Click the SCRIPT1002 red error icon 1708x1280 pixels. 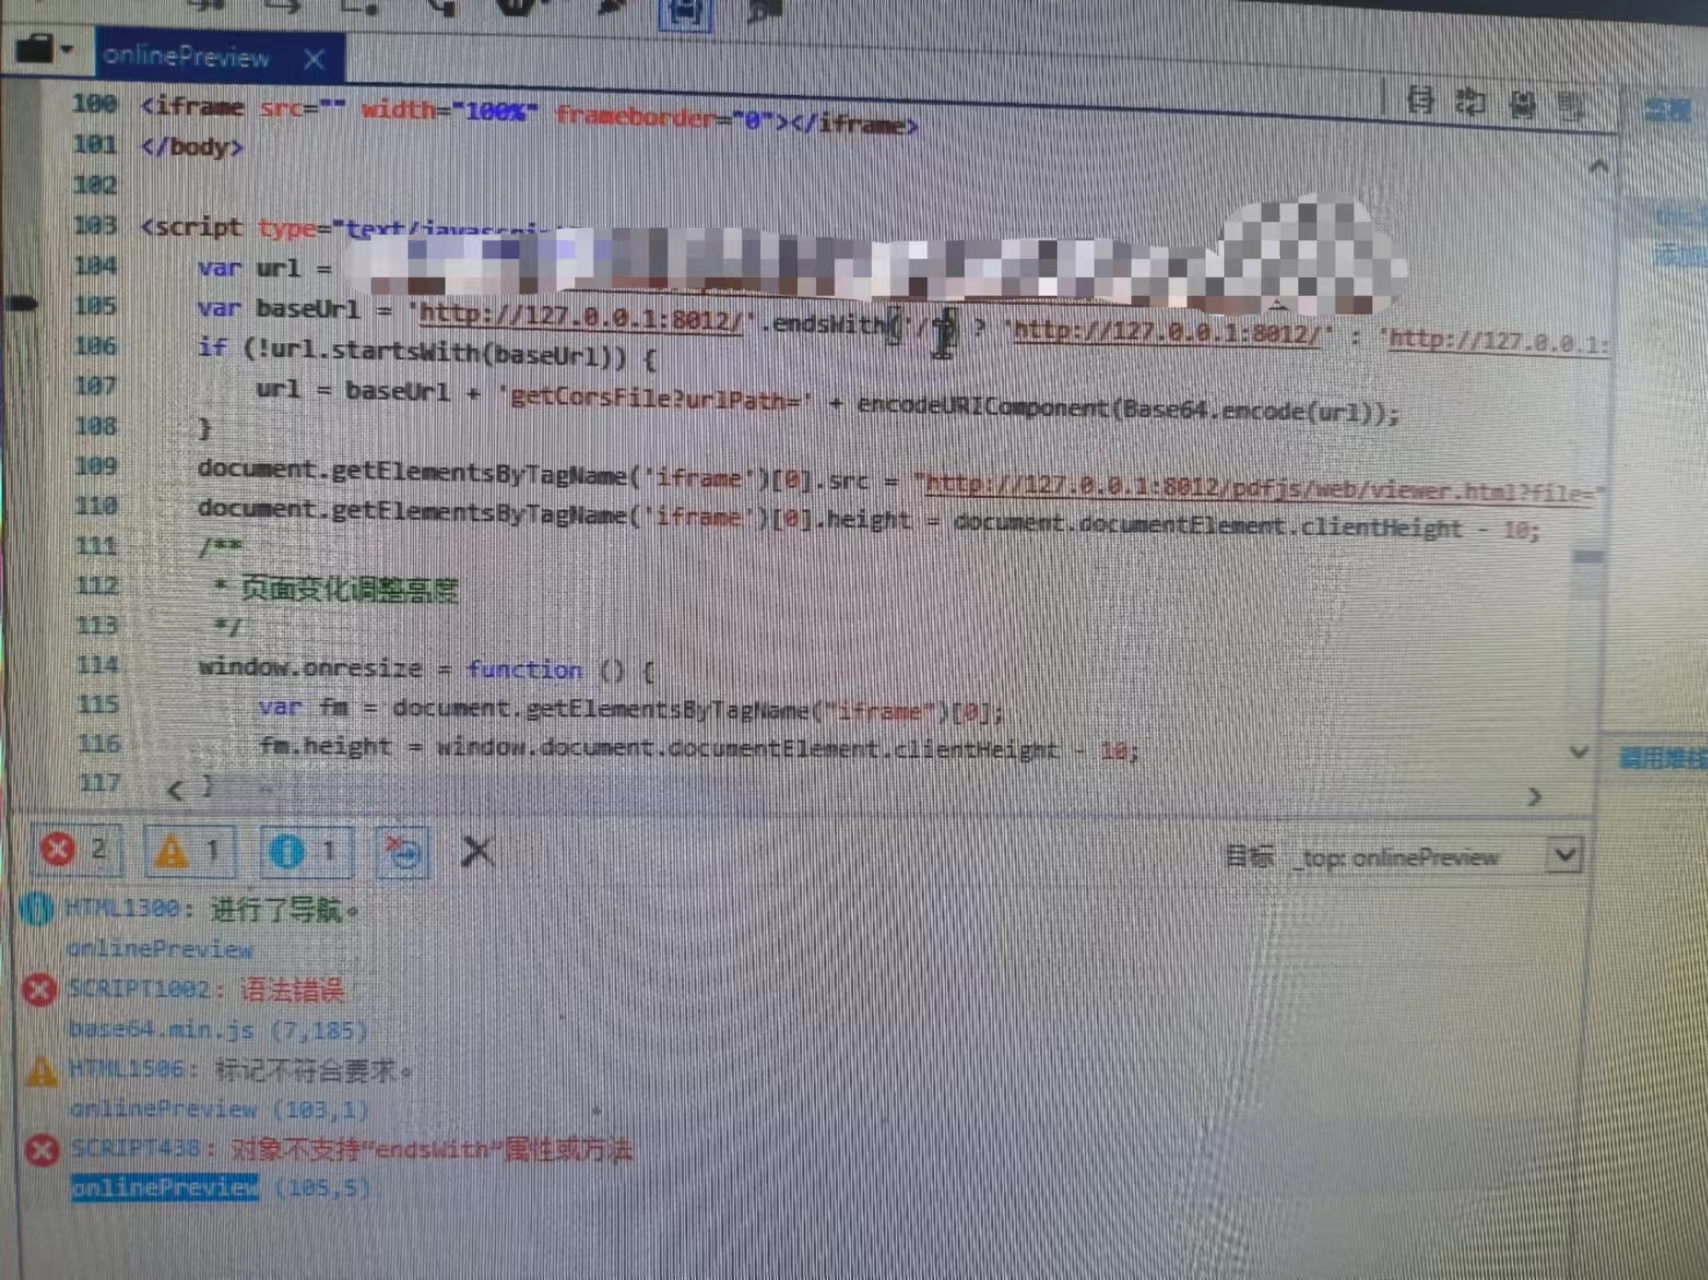click(40, 991)
